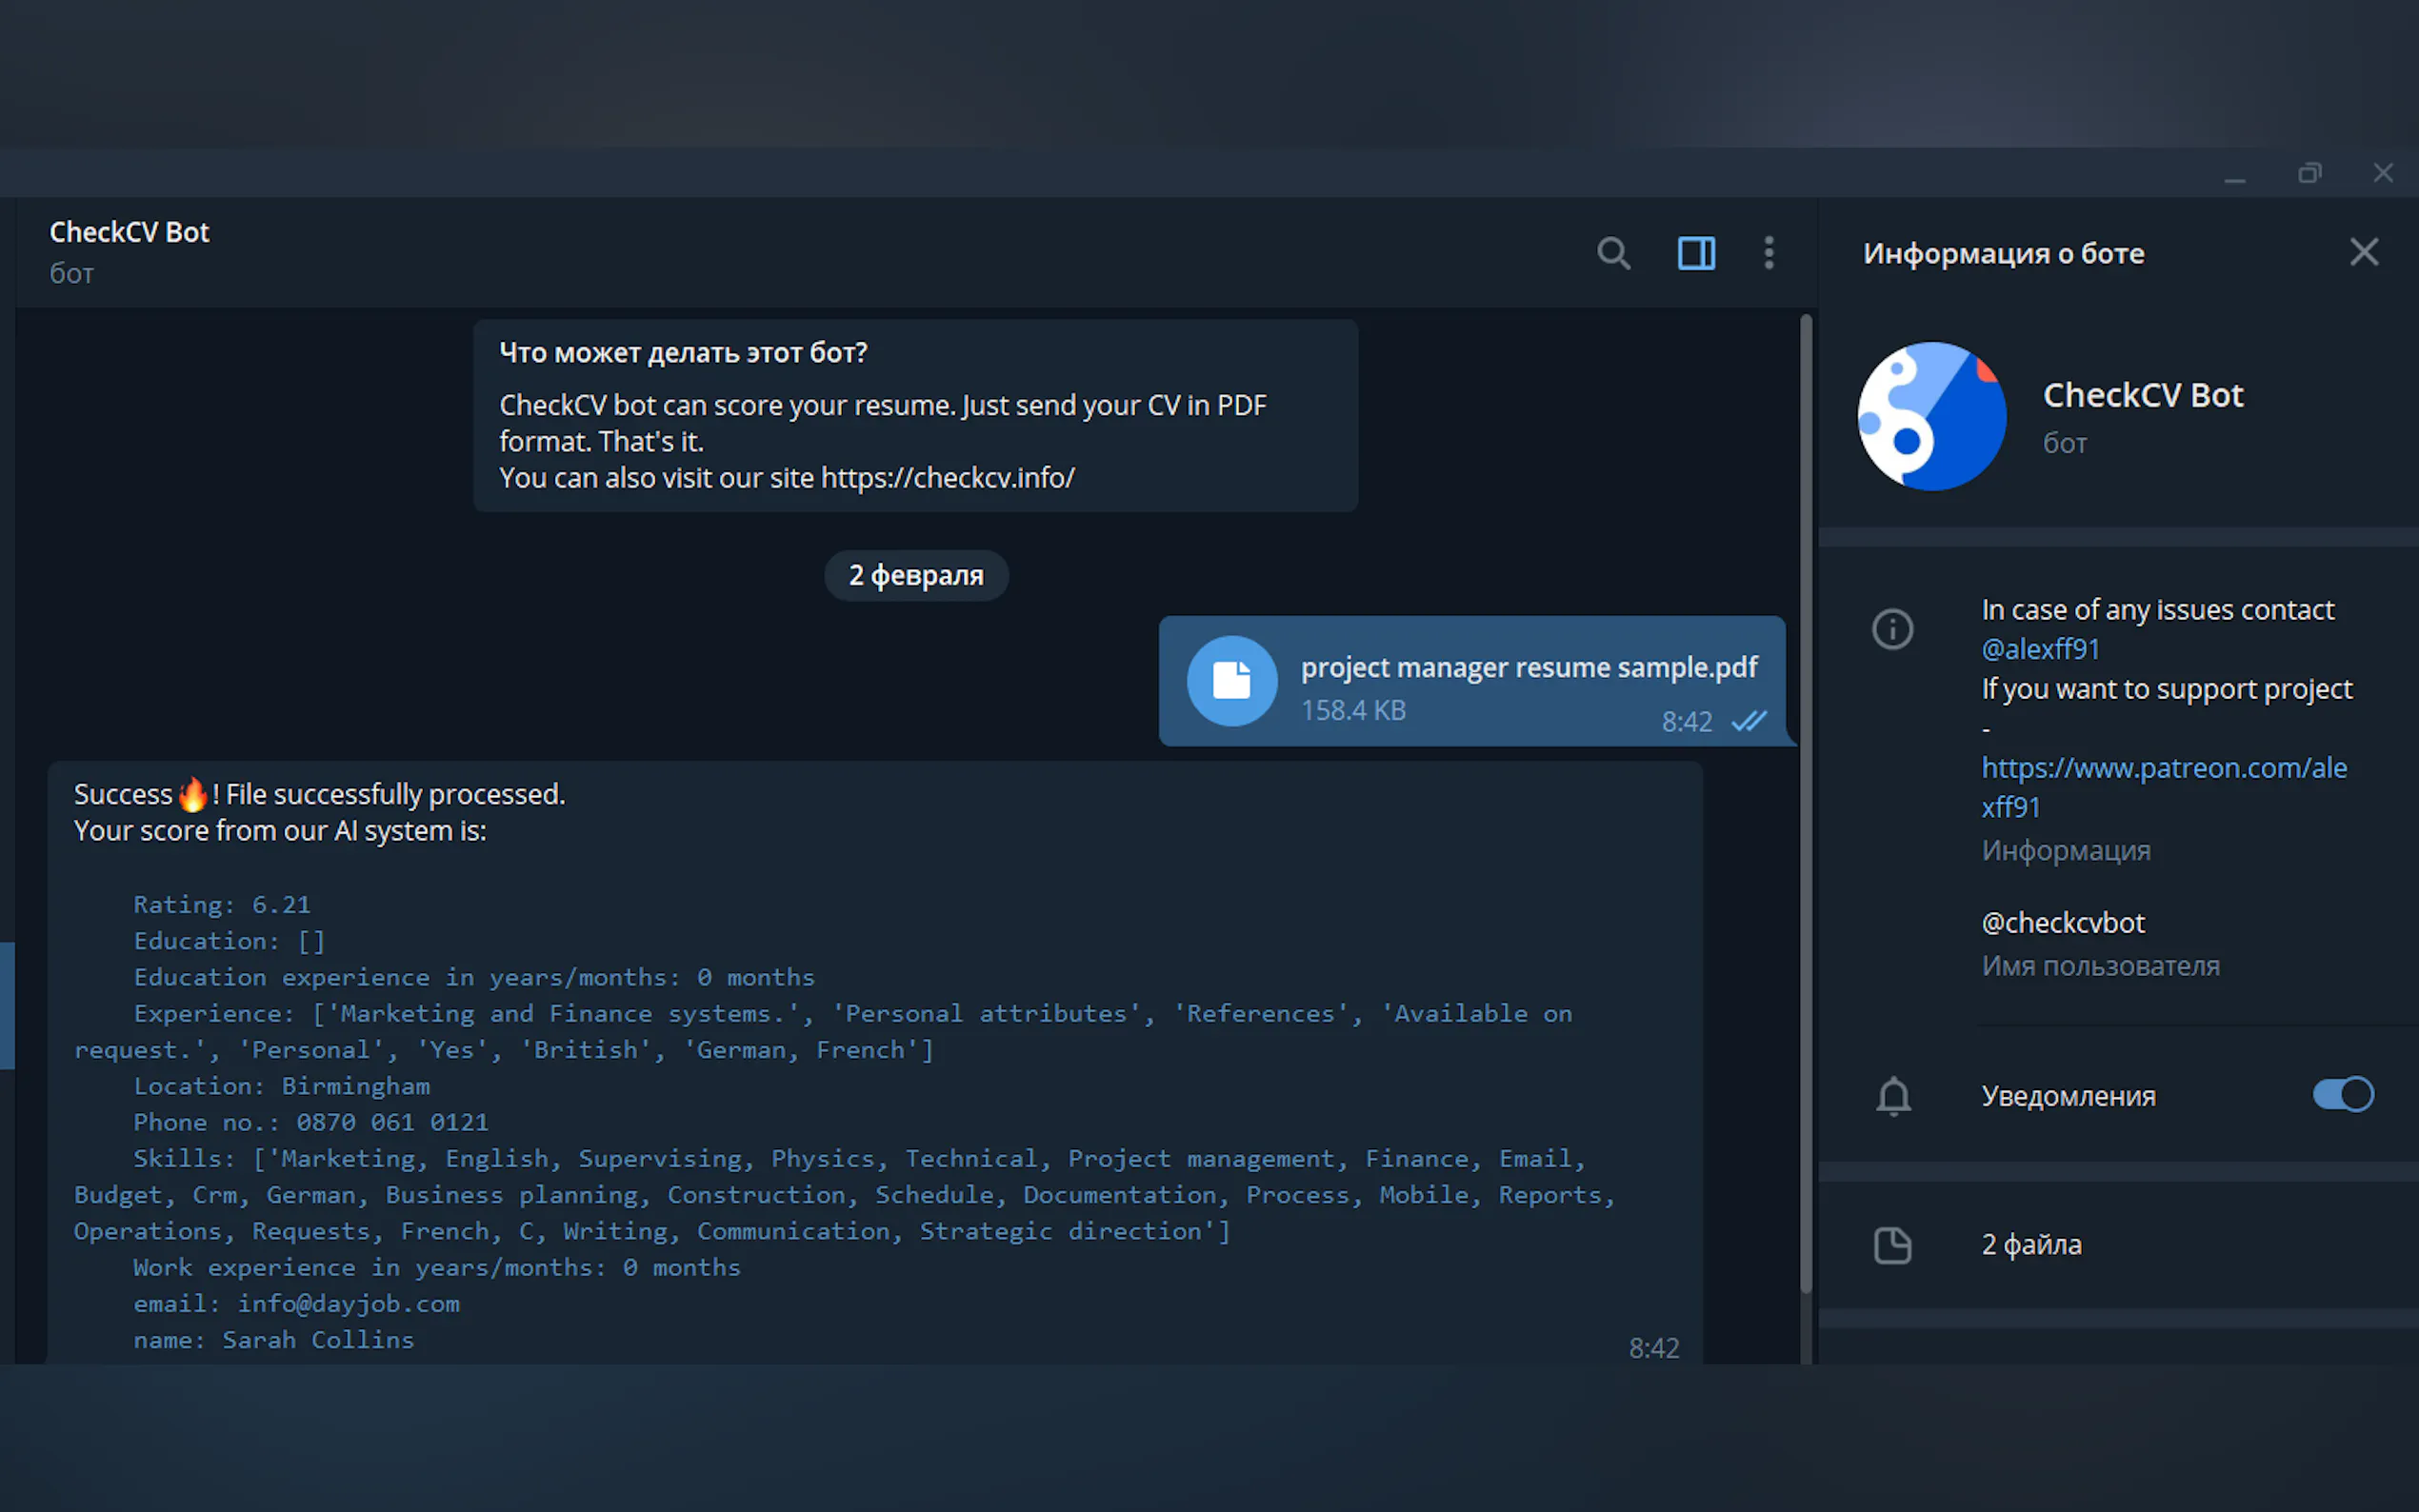
Task: Open the 2 файла shared files section
Action: [x=2031, y=1245]
